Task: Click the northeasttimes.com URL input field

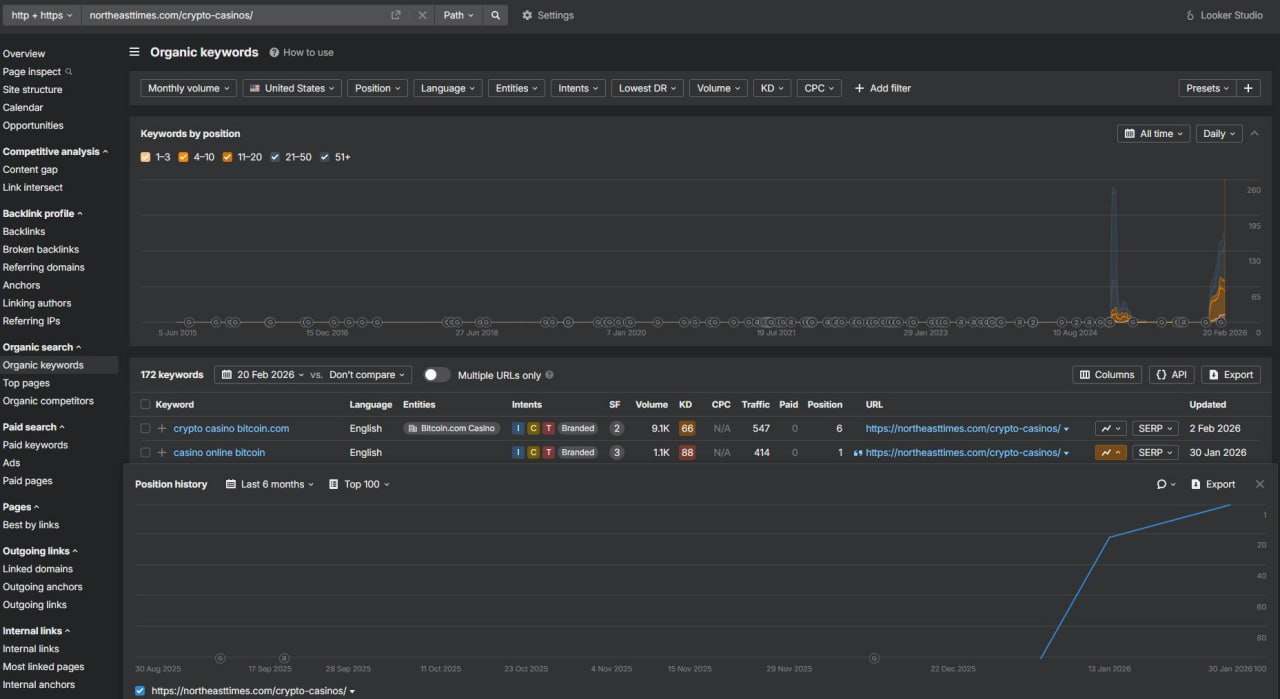Action: (235, 15)
